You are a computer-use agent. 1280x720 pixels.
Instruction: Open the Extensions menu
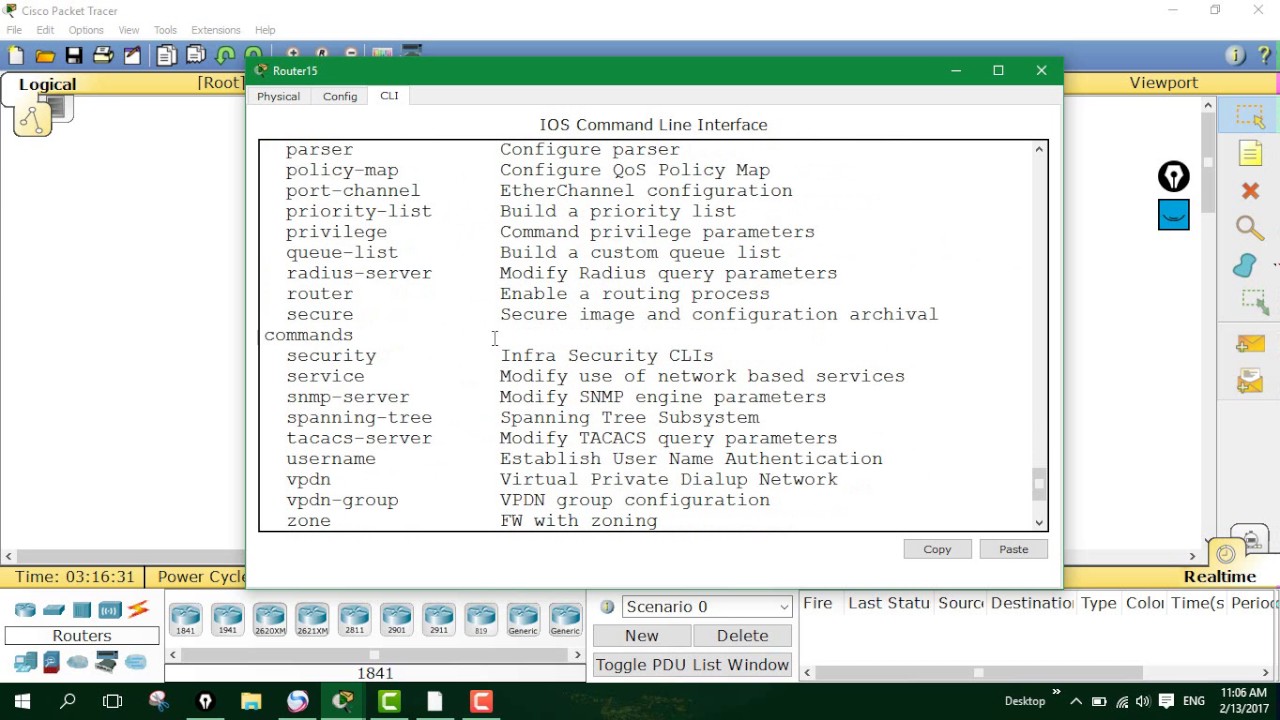click(216, 30)
